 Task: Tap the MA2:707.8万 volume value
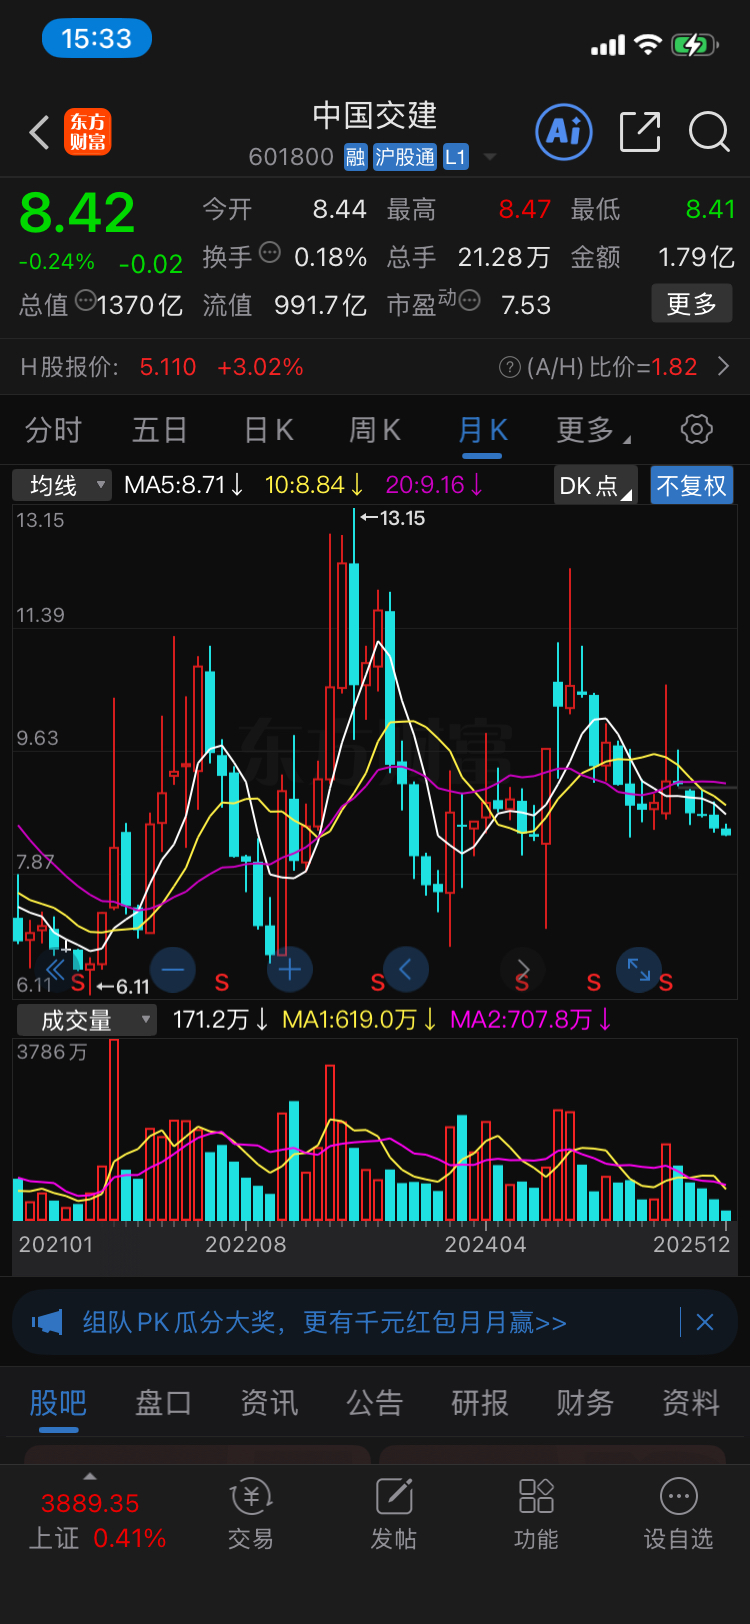click(530, 1019)
